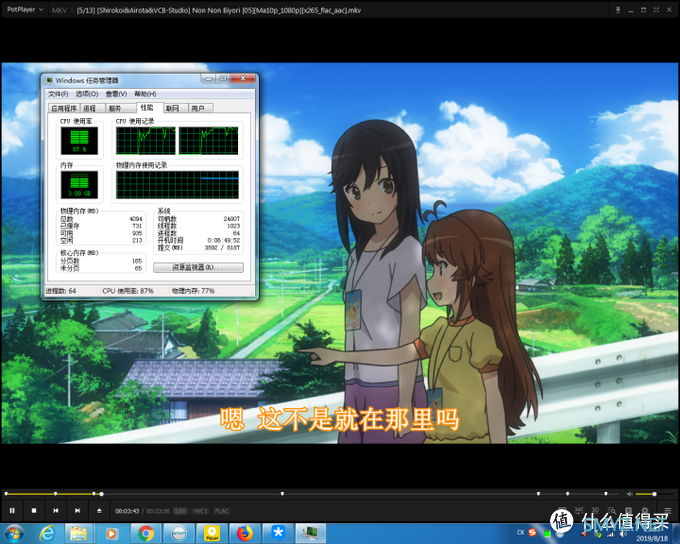Click the system tray date 2019/8/18

652,538
